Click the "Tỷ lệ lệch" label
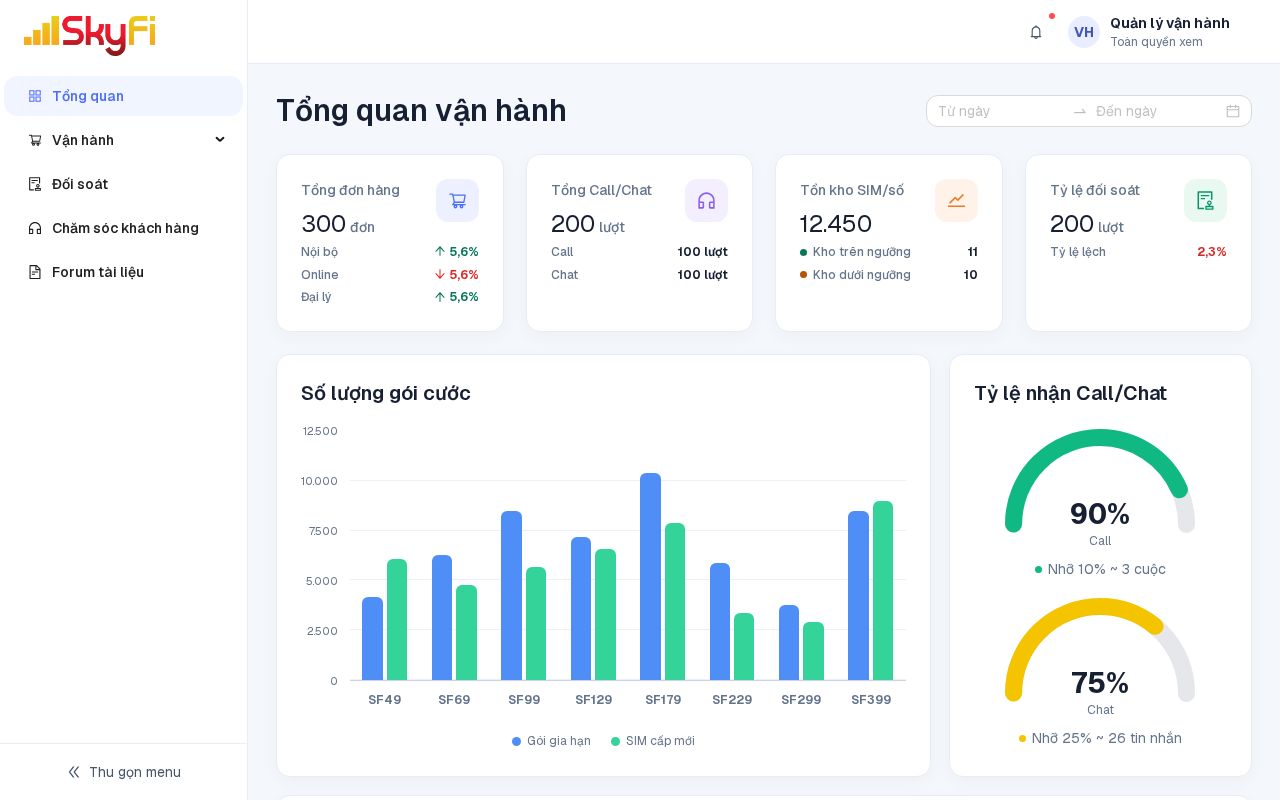Viewport: 1280px width, 800px height. (1078, 252)
